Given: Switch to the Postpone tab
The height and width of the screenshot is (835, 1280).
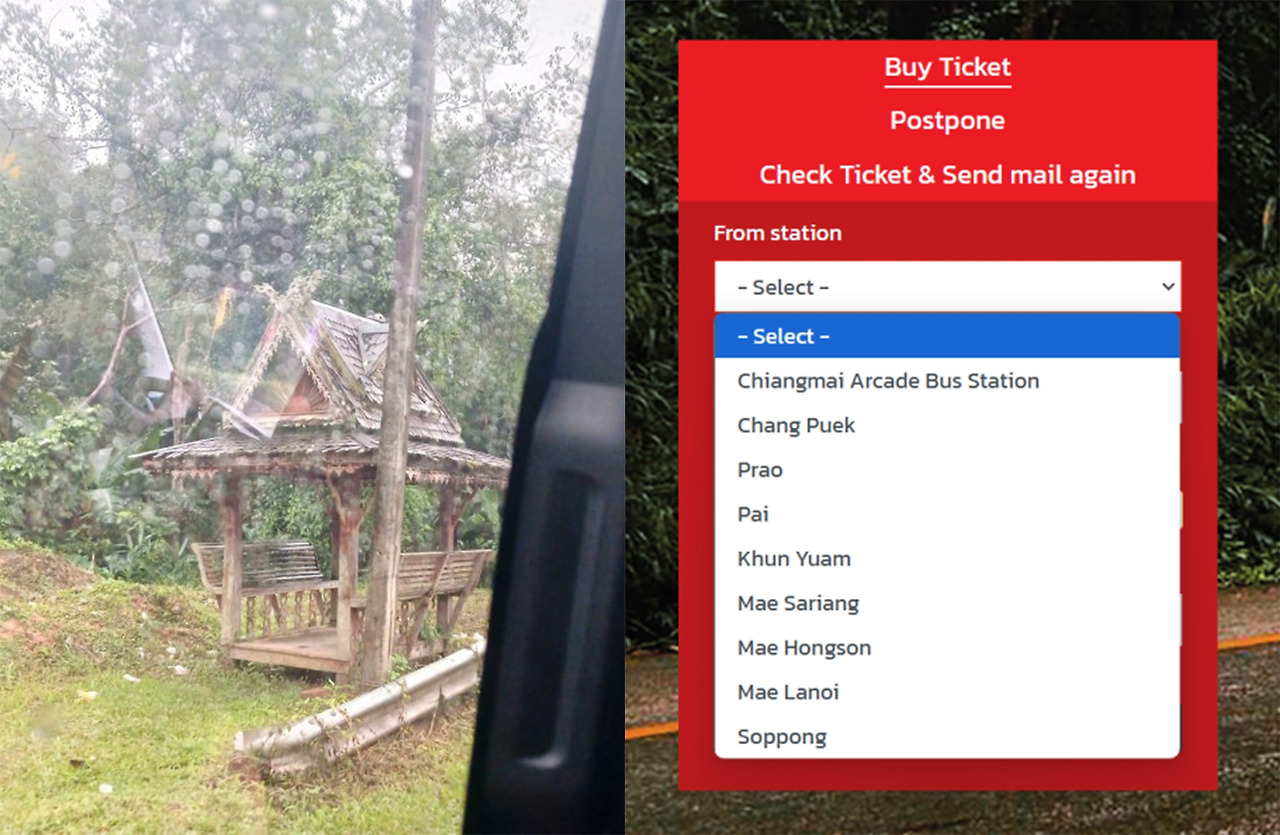Looking at the screenshot, I should pyautogui.click(x=947, y=121).
